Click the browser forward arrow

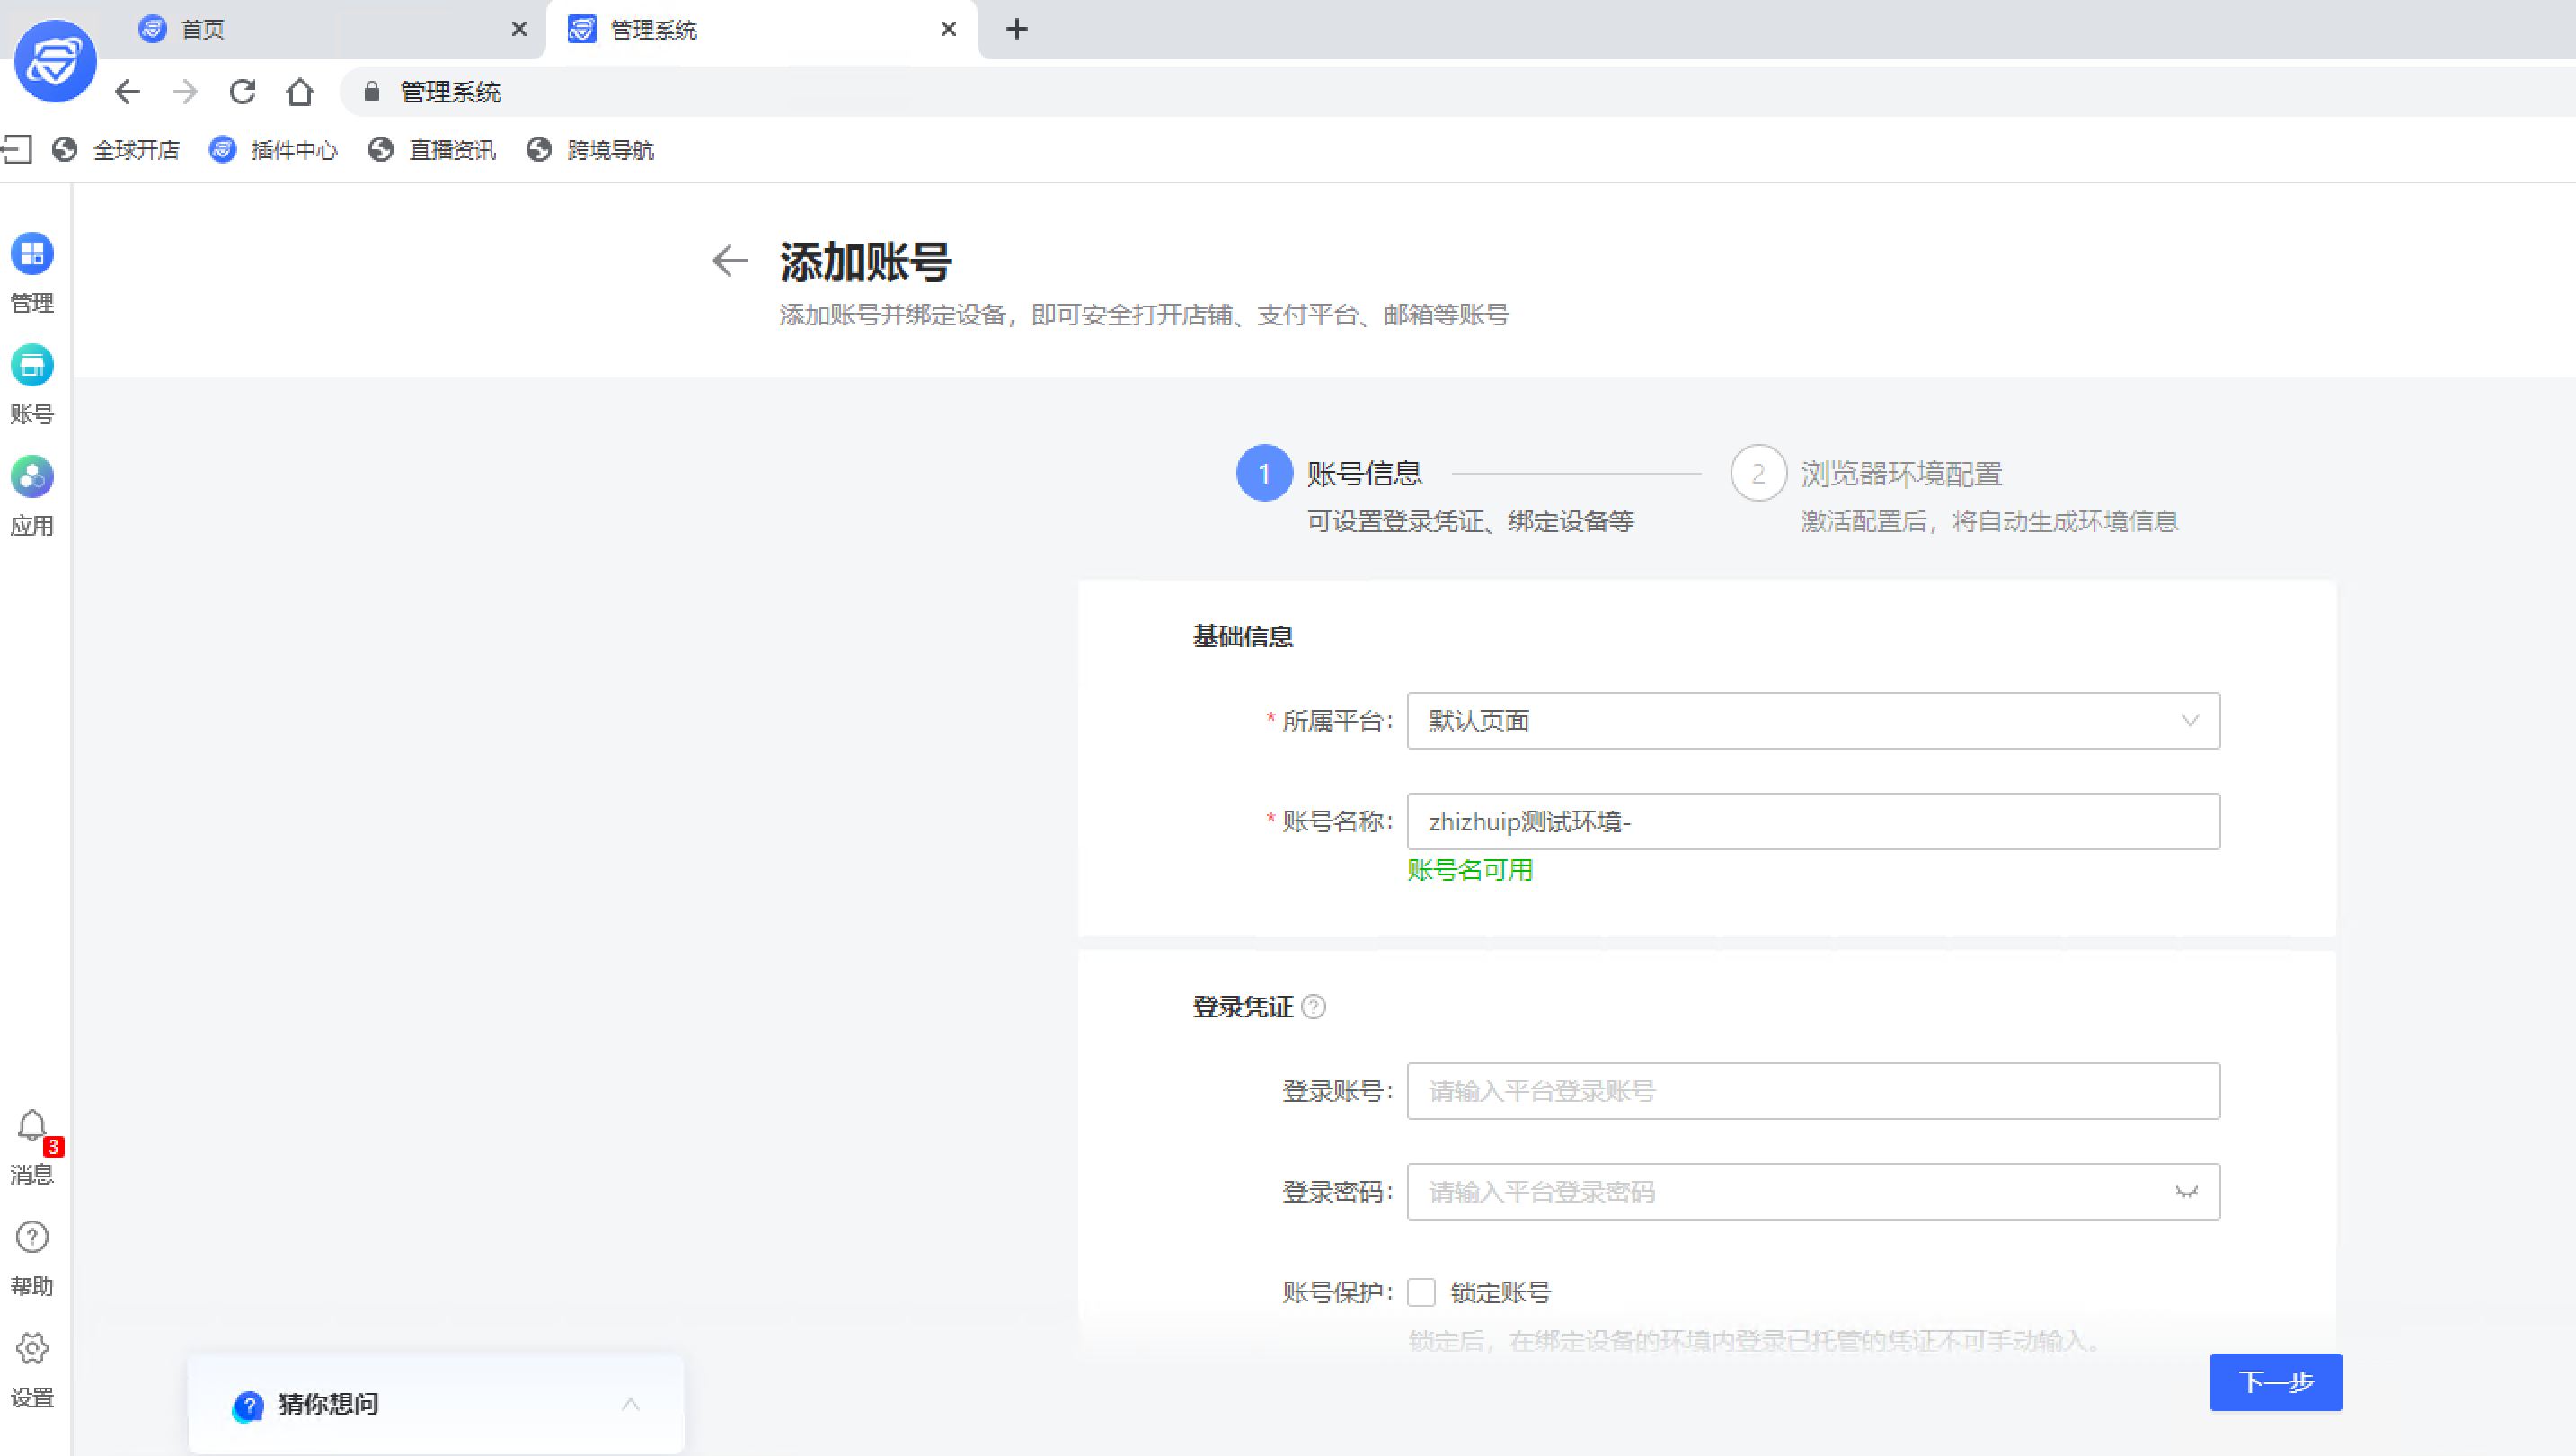coord(185,92)
